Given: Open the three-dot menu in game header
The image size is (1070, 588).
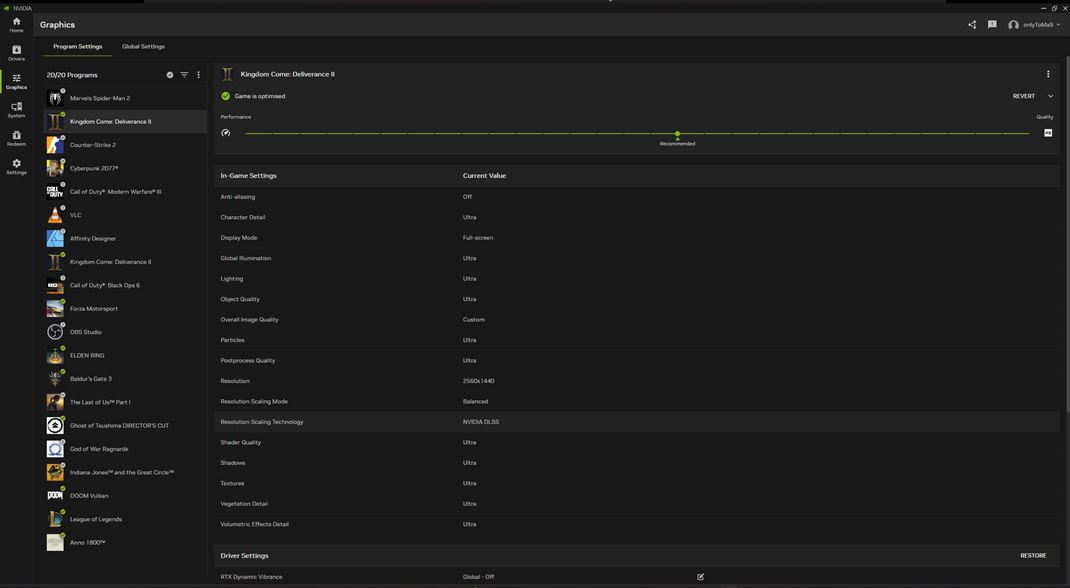Looking at the screenshot, I should coord(1048,74).
